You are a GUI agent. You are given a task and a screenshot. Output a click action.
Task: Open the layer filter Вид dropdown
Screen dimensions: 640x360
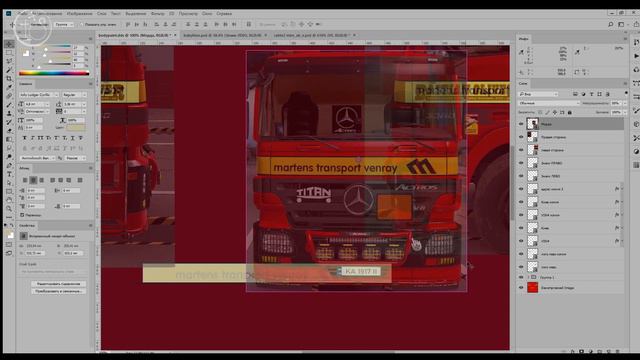pyautogui.click(x=538, y=94)
